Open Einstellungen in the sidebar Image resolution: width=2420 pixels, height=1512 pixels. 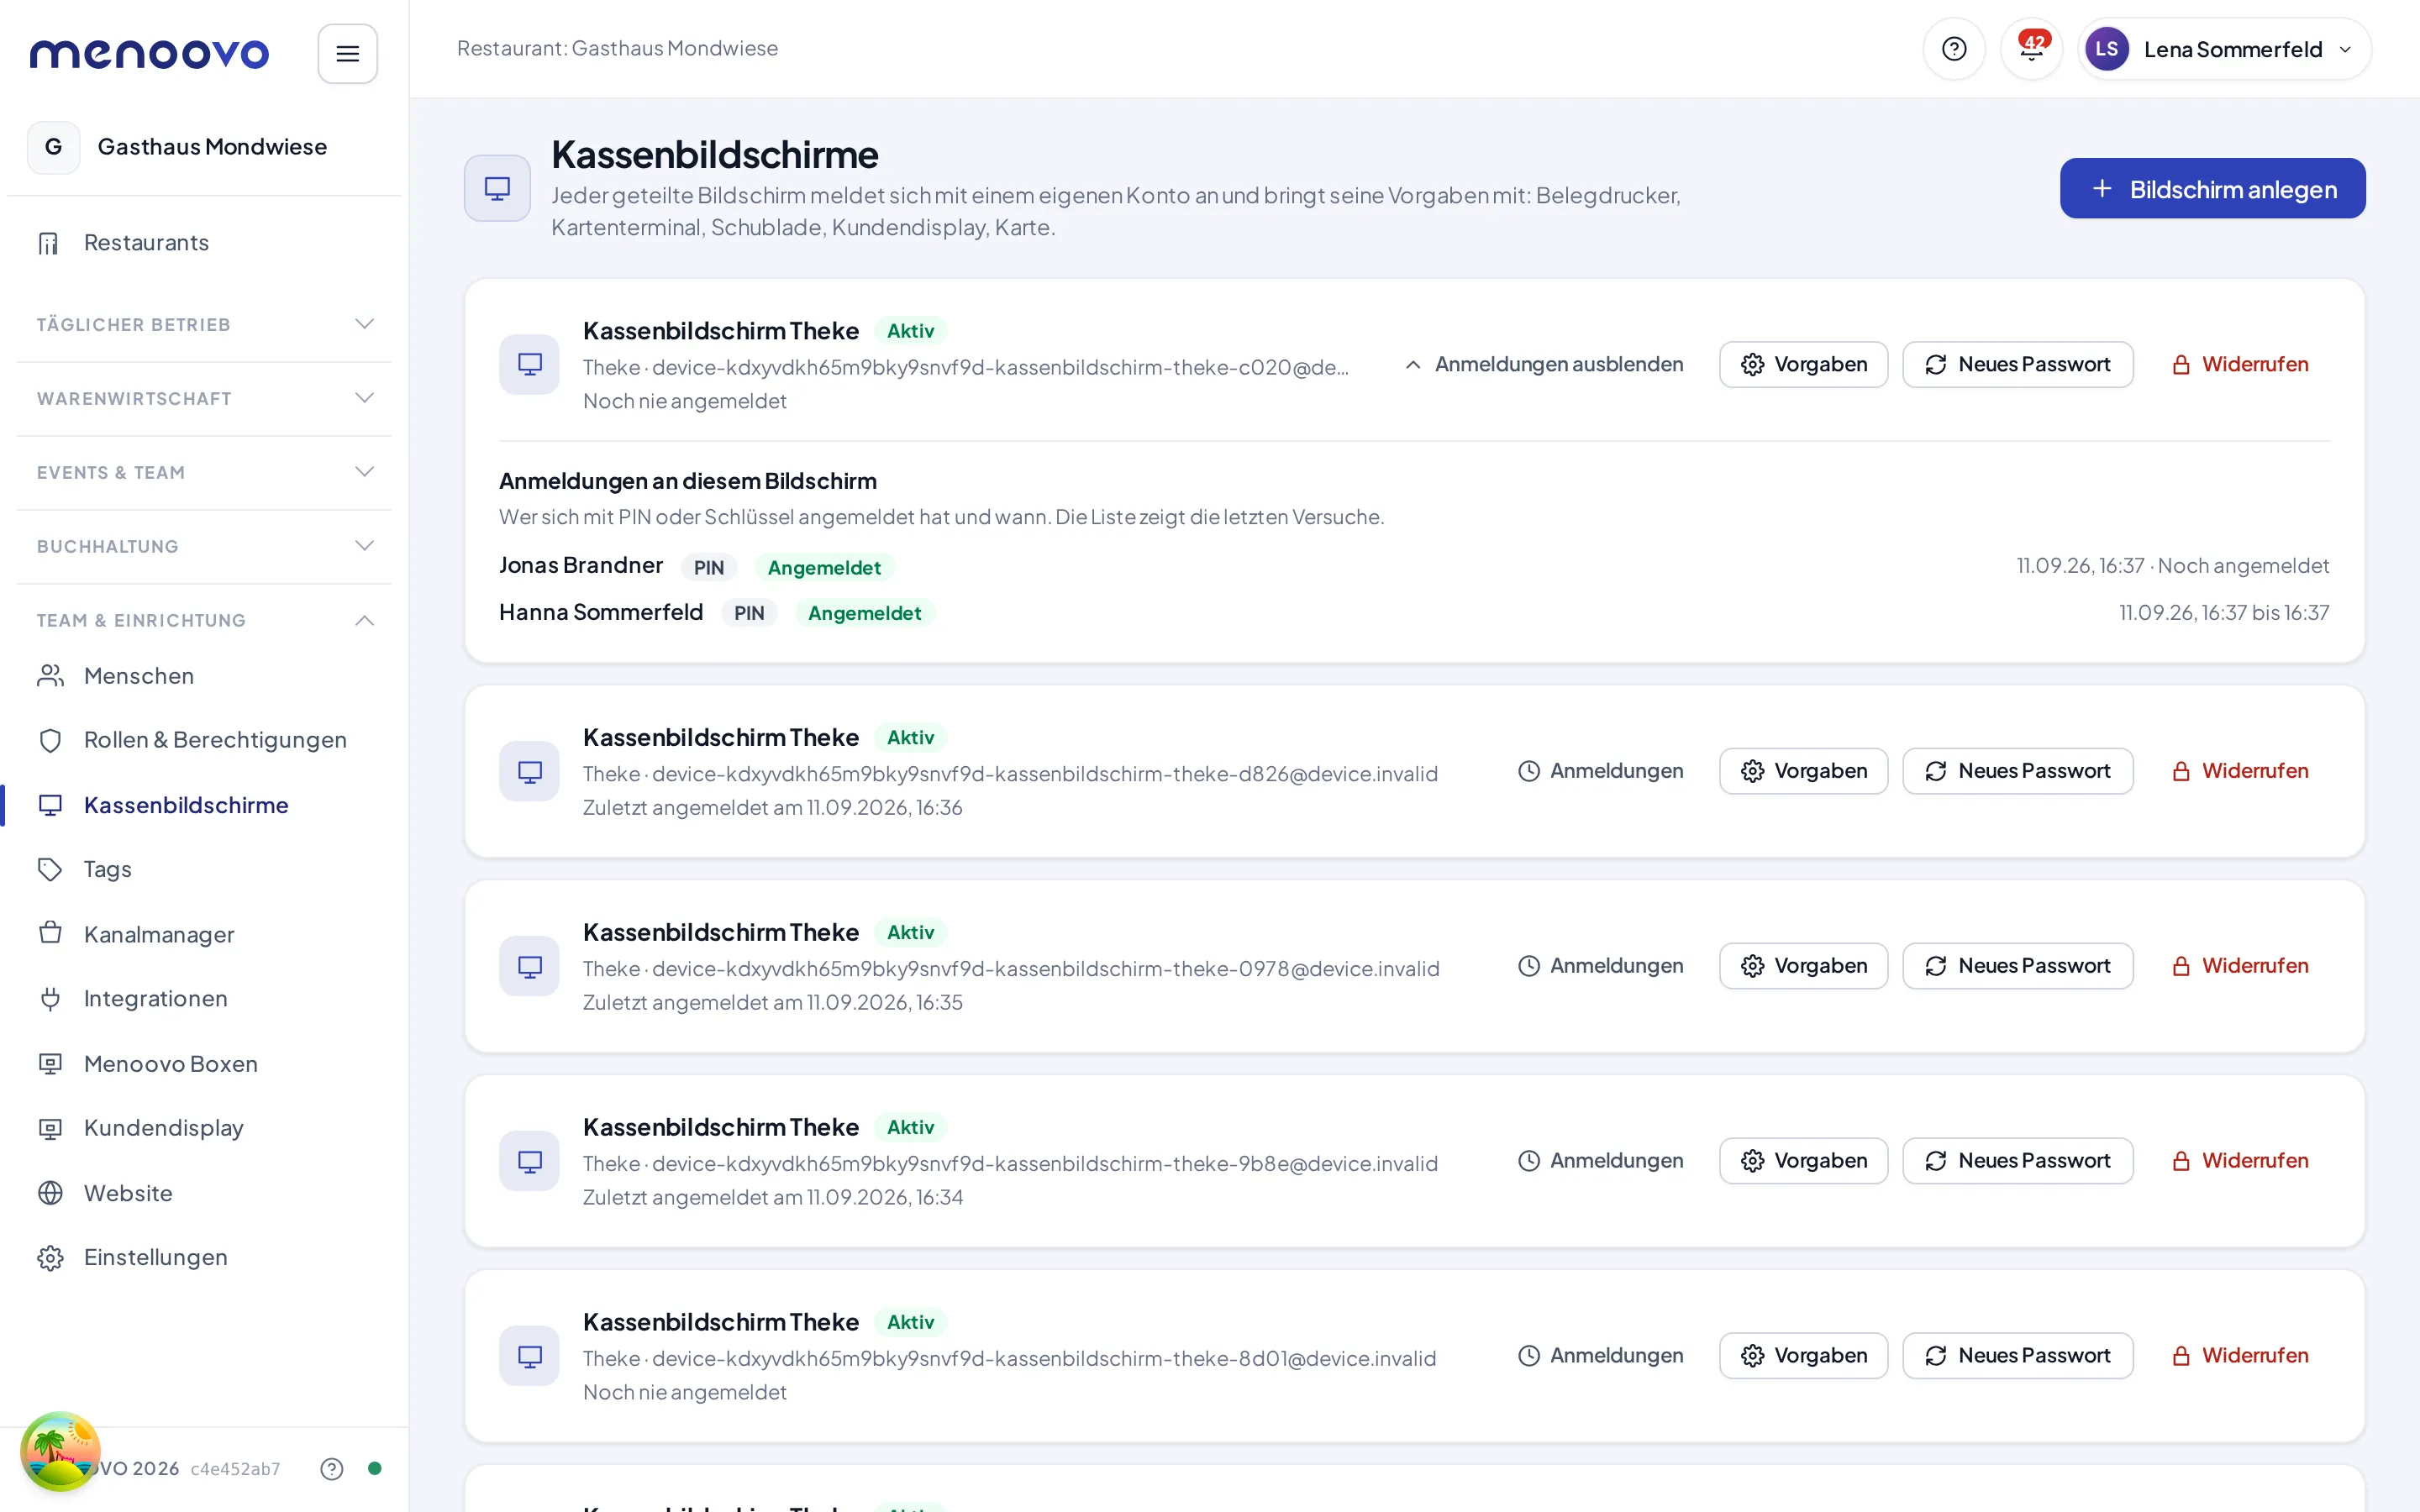(x=204, y=1257)
